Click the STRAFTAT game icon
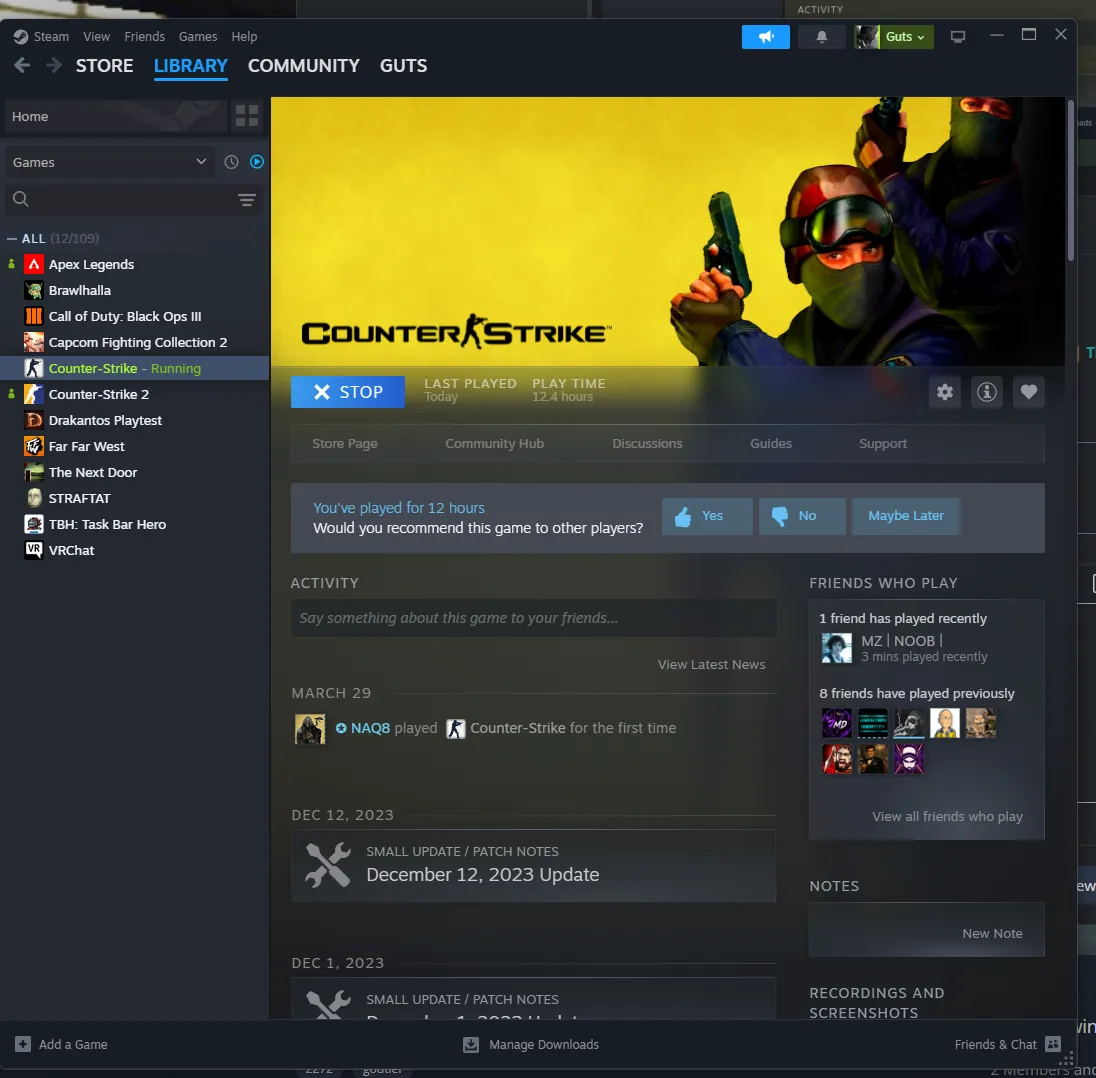1096x1078 pixels. click(x=34, y=498)
